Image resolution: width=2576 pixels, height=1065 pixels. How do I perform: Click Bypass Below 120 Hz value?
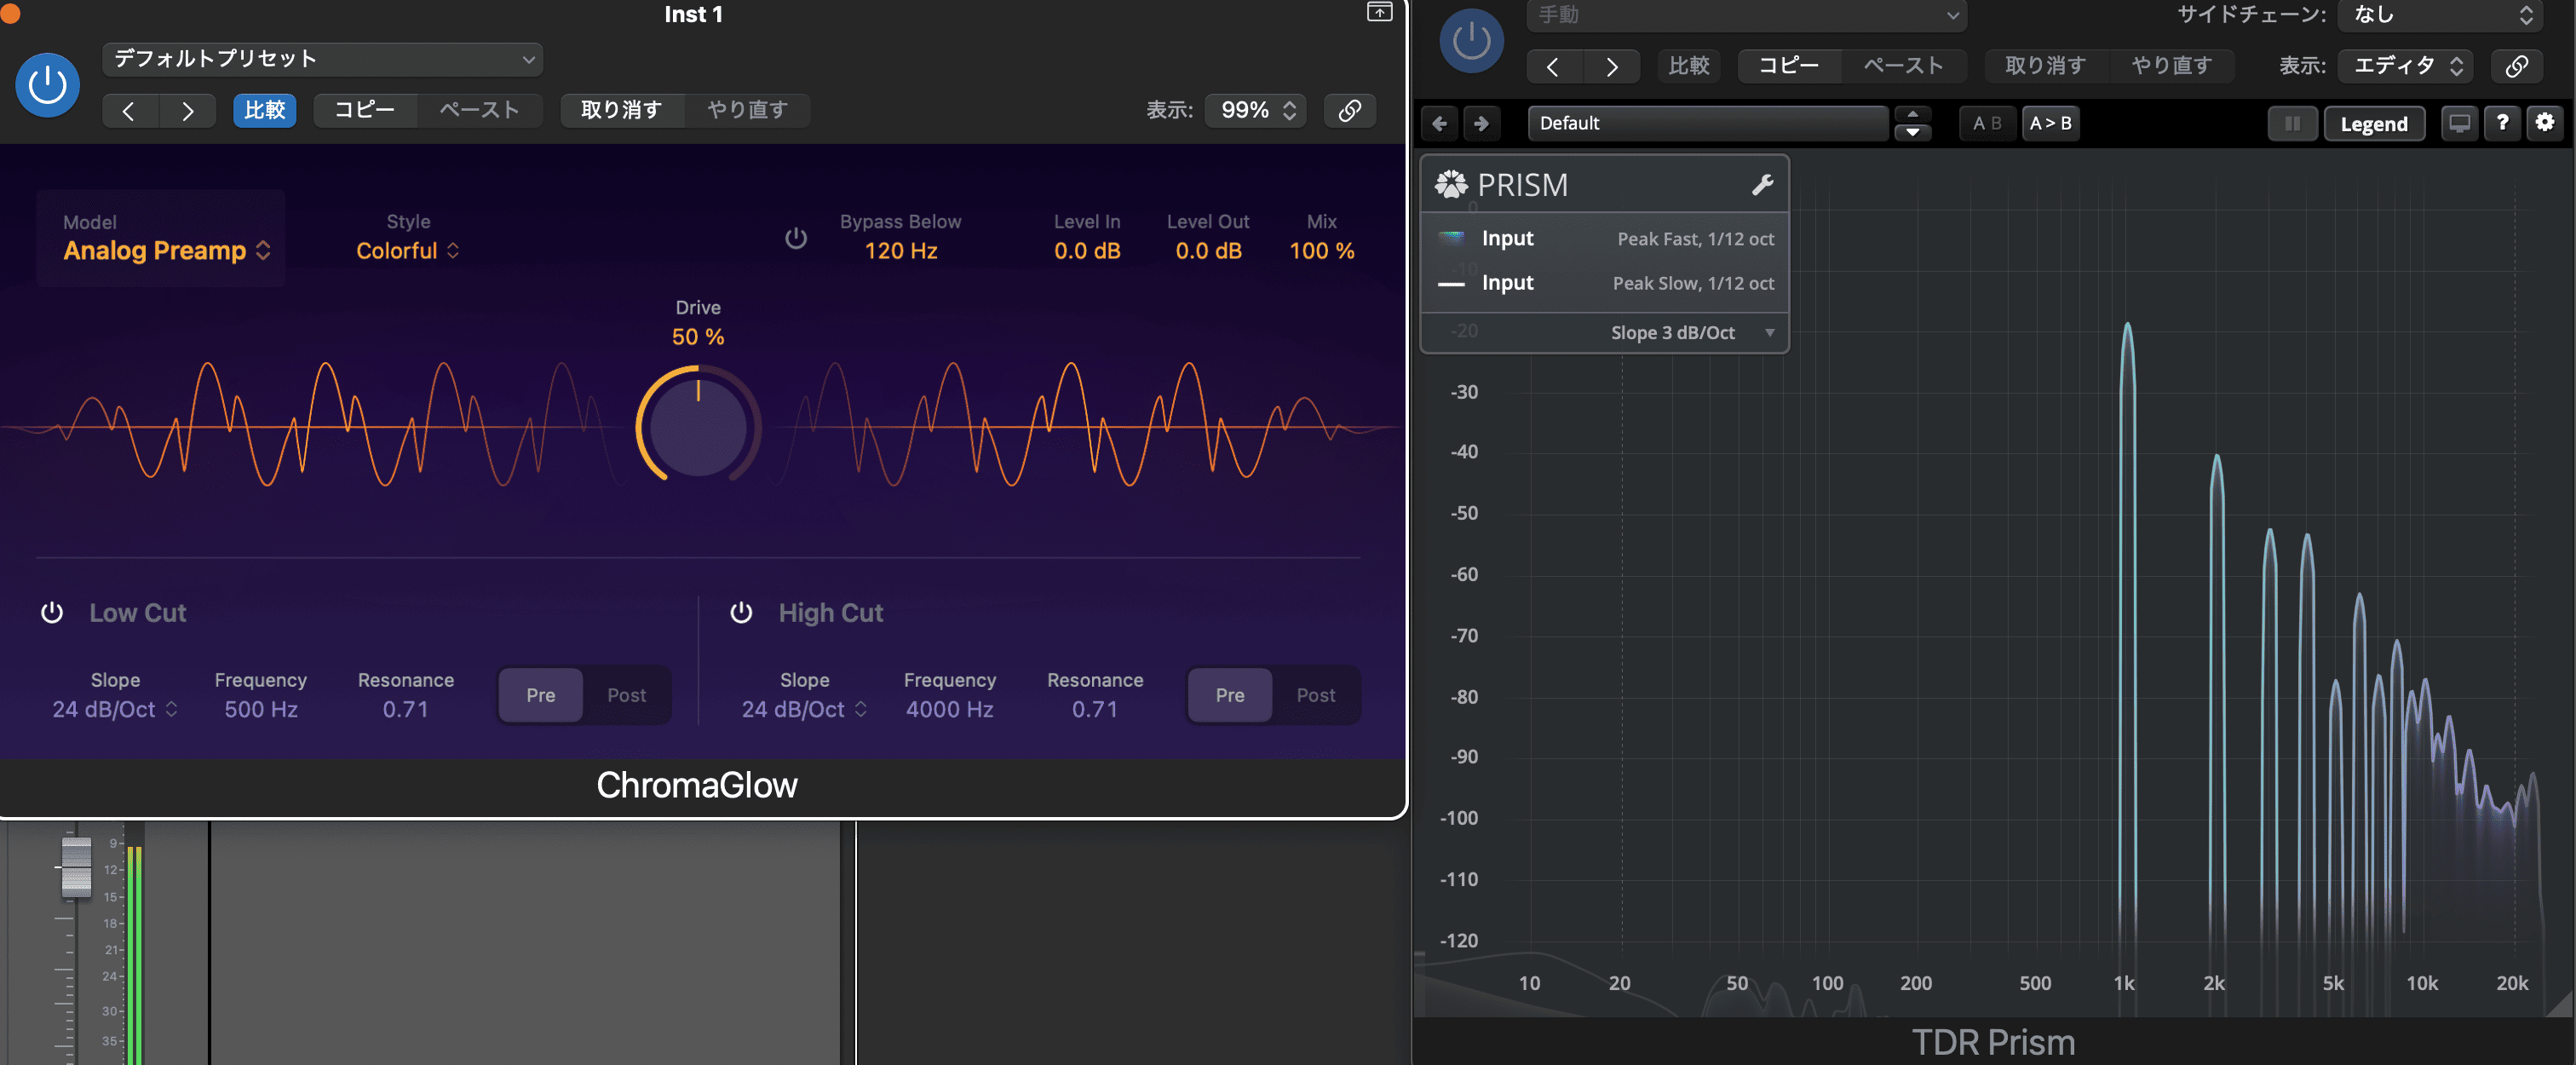pyautogui.click(x=901, y=251)
